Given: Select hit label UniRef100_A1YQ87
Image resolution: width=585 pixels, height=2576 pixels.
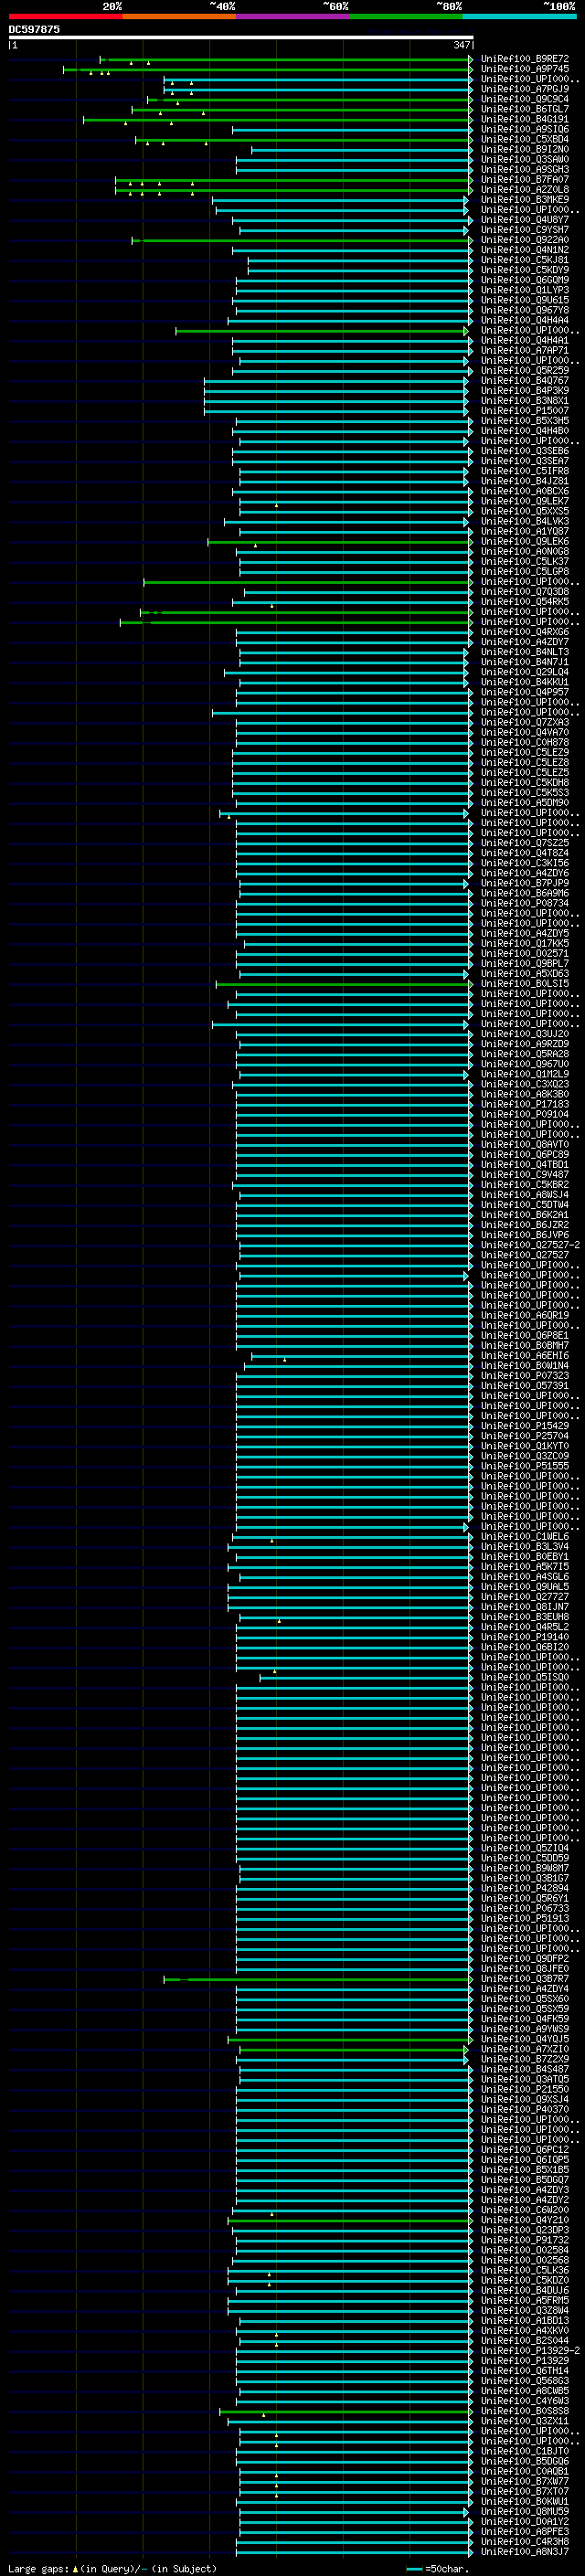Looking at the screenshot, I should coord(525,532).
